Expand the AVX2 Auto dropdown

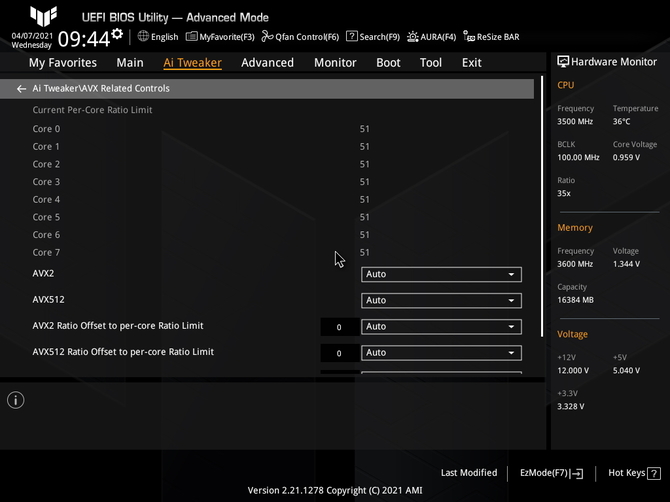tap(441, 274)
